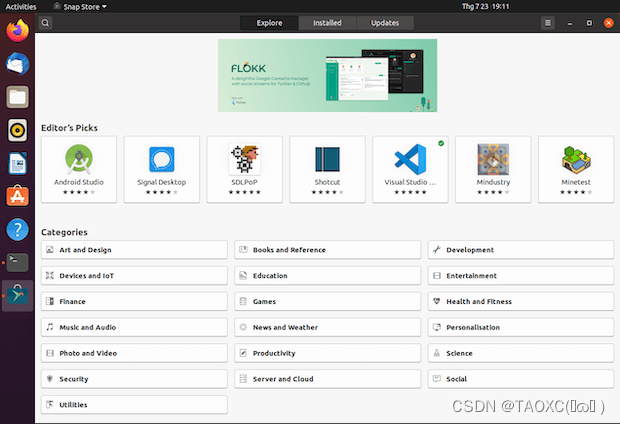Open the Music and Audio category
This screenshot has height=424, width=620.
tap(134, 327)
